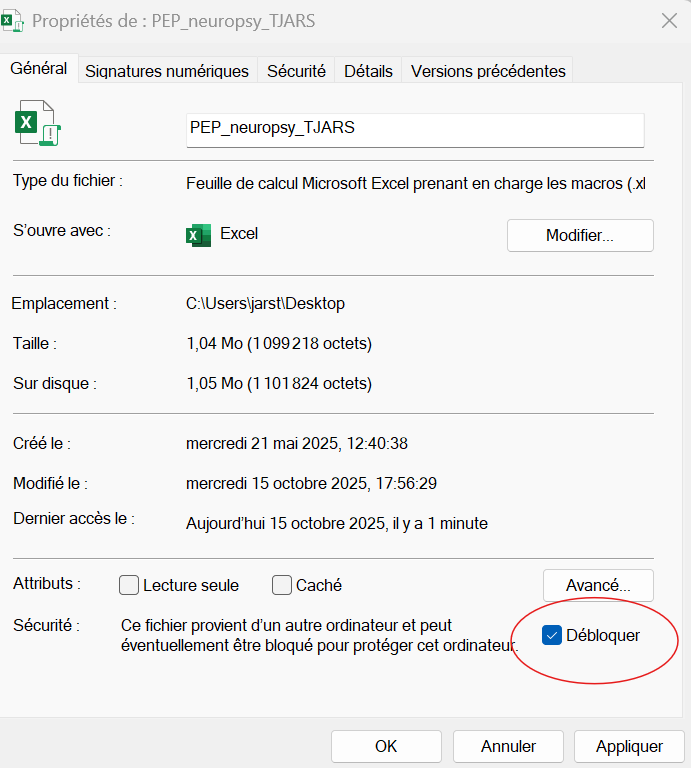Uncheck the Débloquer security checkbox
691x768 pixels.
click(552, 635)
